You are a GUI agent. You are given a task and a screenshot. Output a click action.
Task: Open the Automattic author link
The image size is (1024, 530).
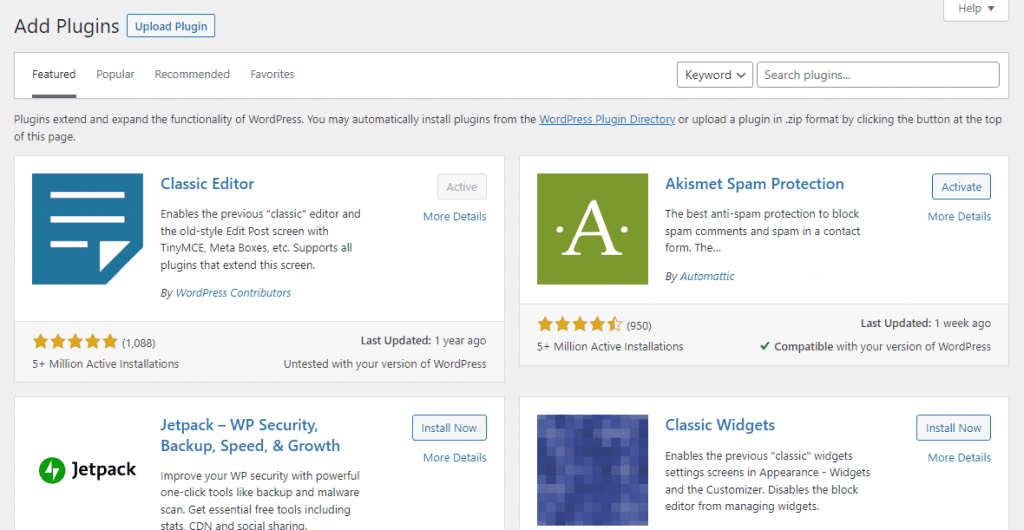707,276
